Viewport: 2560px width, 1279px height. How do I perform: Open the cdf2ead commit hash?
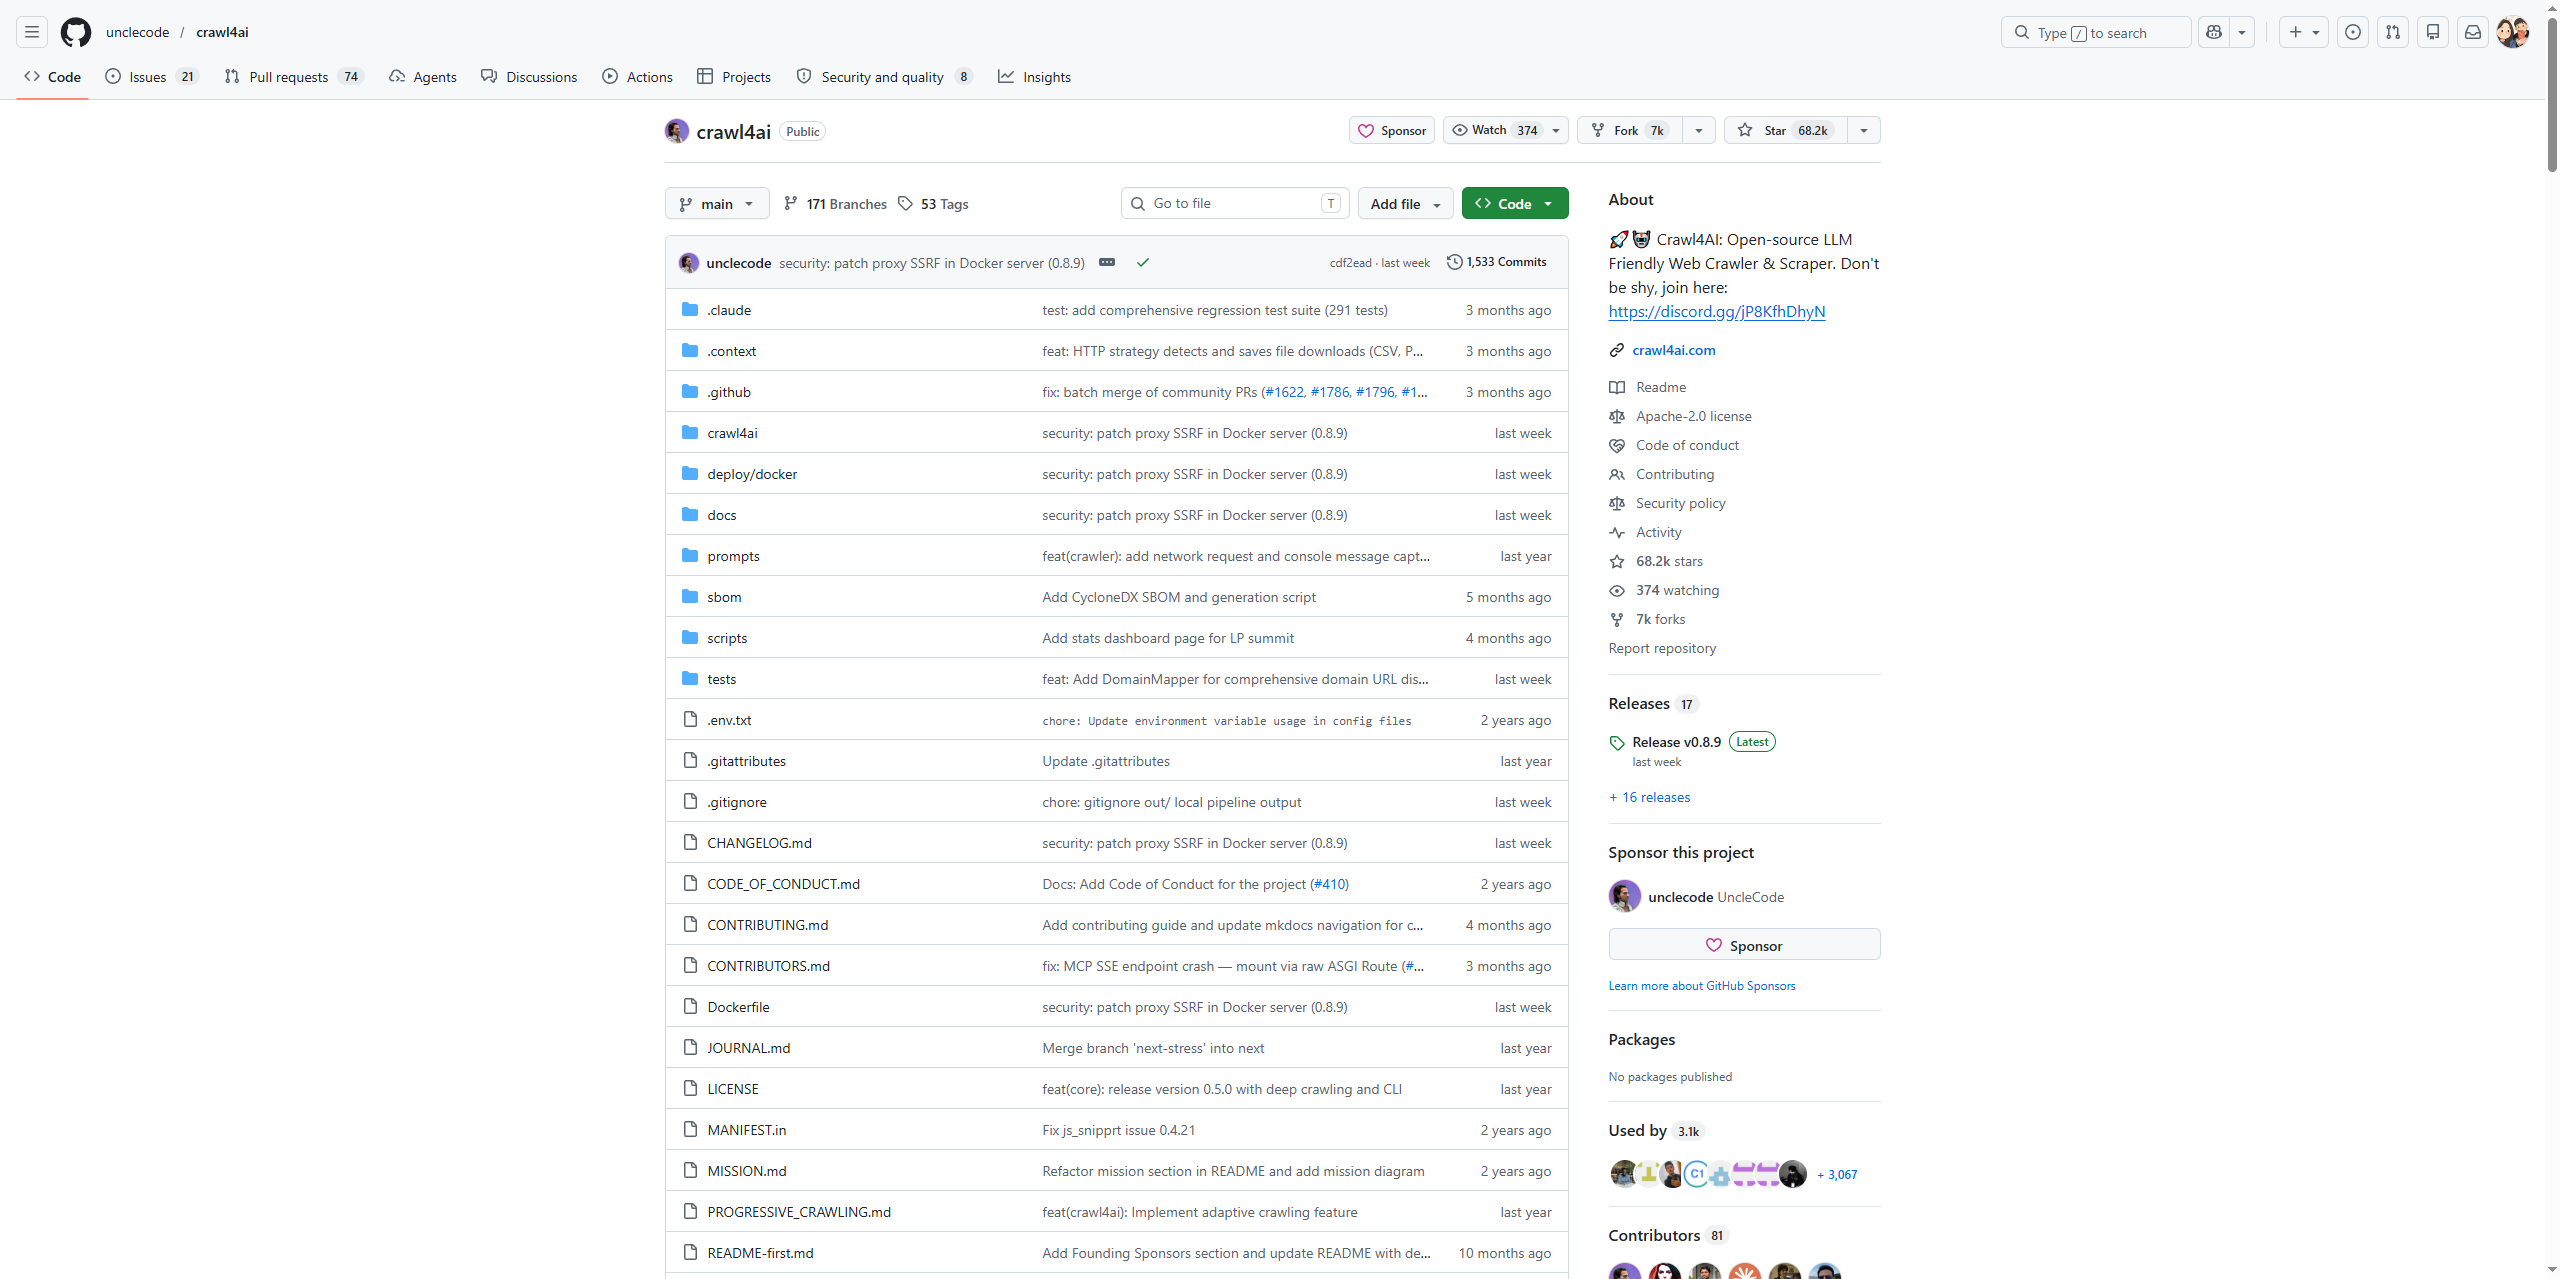coord(1350,262)
